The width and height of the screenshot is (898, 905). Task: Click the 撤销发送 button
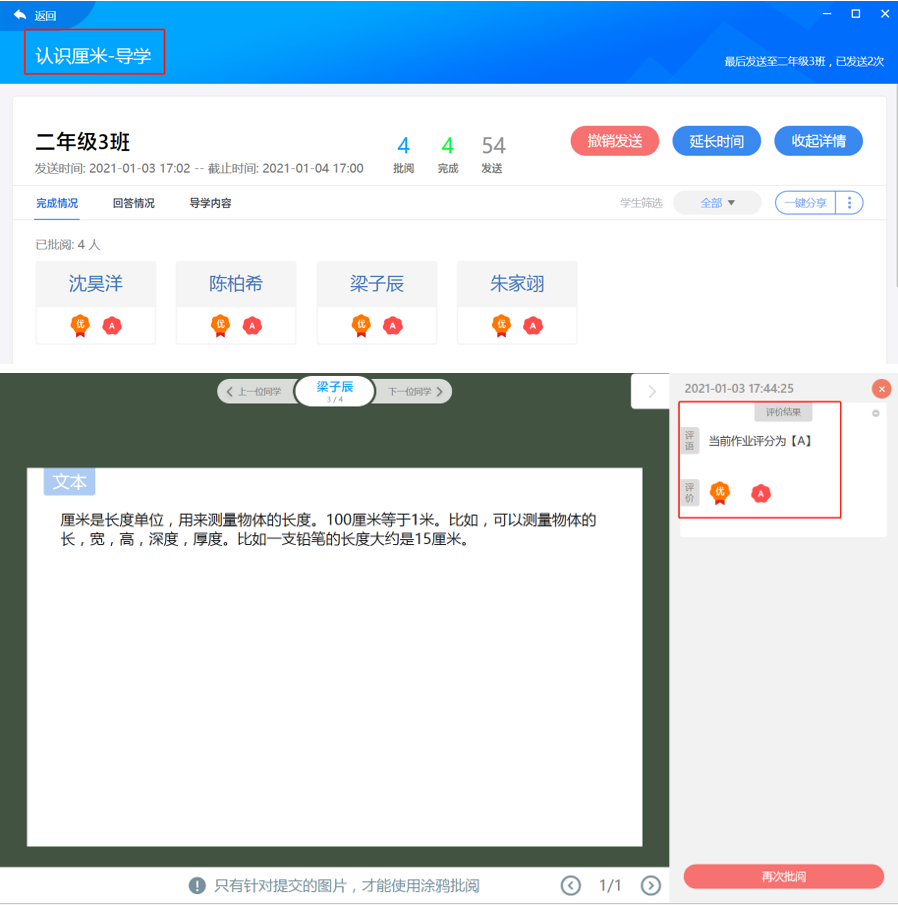point(615,141)
